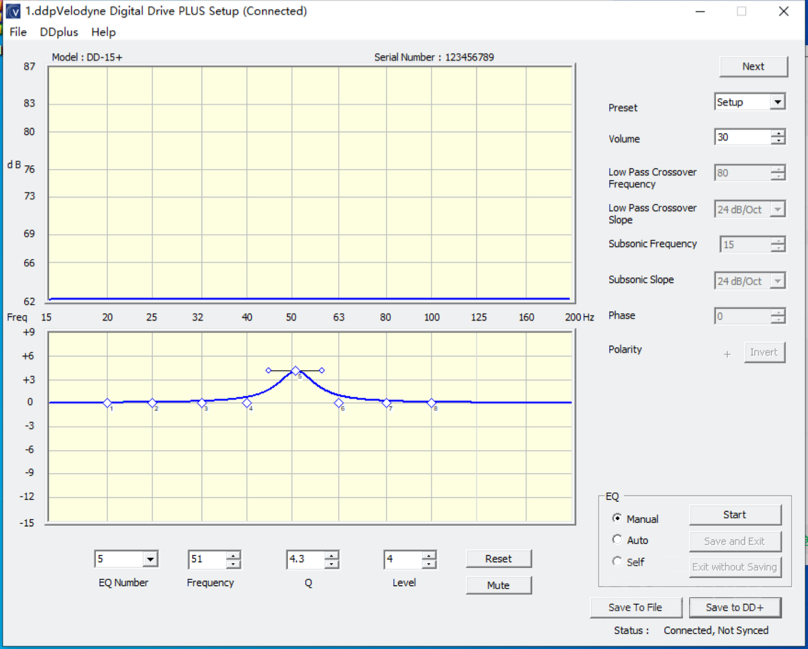Open the File menu
The height and width of the screenshot is (649, 808).
[18, 32]
